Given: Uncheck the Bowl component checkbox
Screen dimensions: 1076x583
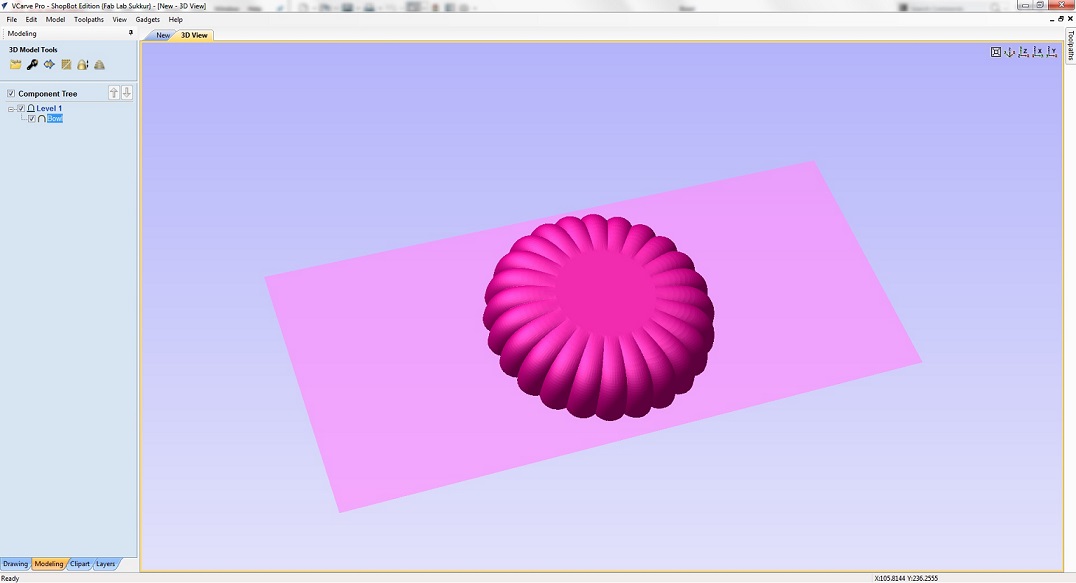Looking at the screenshot, I should pyautogui.click(x=32, y=119).
